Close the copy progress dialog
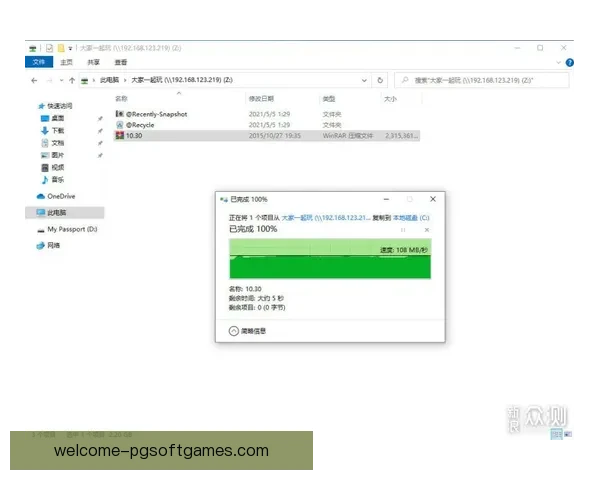Image resolution: width=600 pixels, height=480 pixels. tap(433, 199)
